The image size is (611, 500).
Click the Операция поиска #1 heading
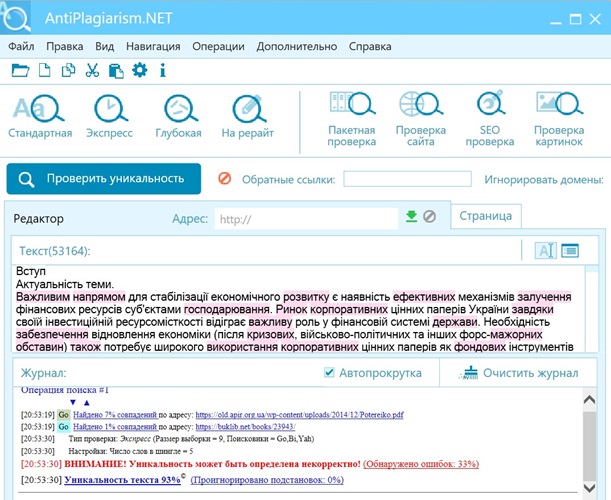click(x=65, y=390)
